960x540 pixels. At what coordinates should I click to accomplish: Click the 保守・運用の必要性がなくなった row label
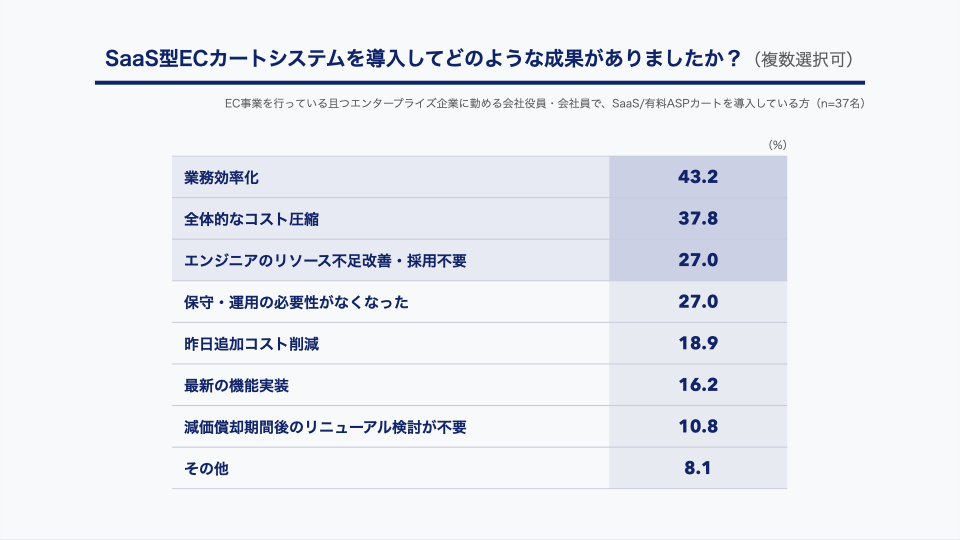(x=296, y=302)
